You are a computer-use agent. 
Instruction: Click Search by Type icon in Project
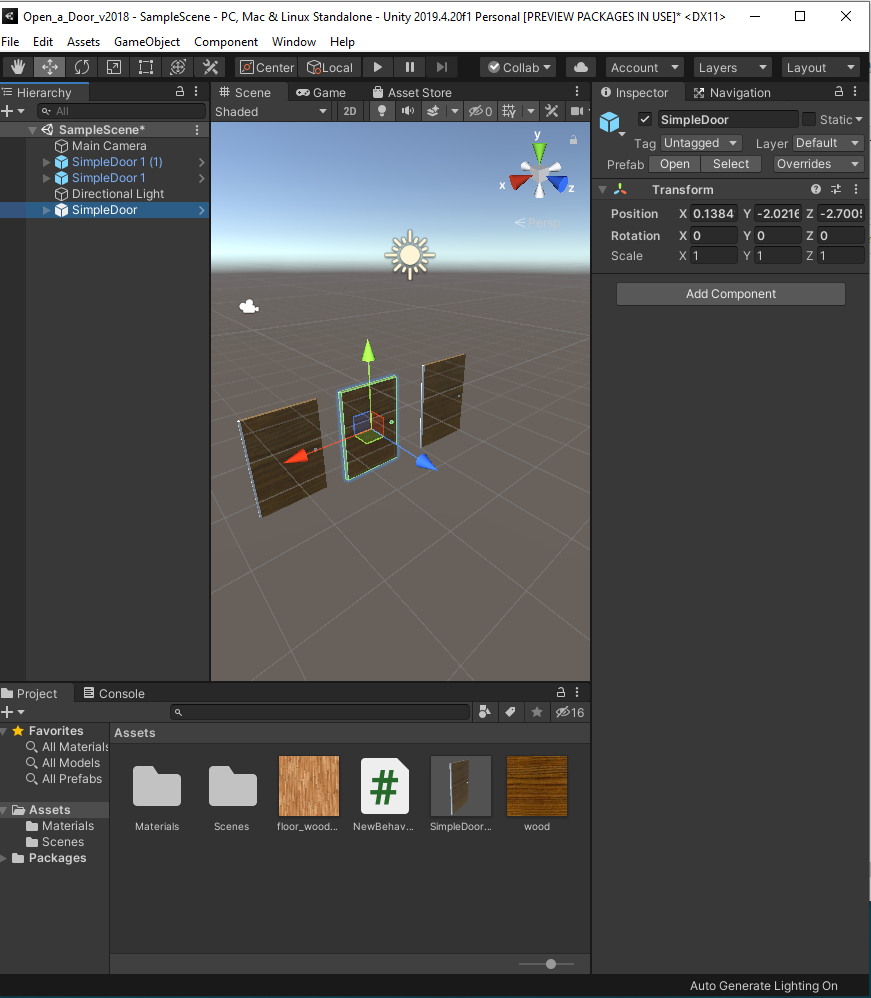[x=485, y=712]
